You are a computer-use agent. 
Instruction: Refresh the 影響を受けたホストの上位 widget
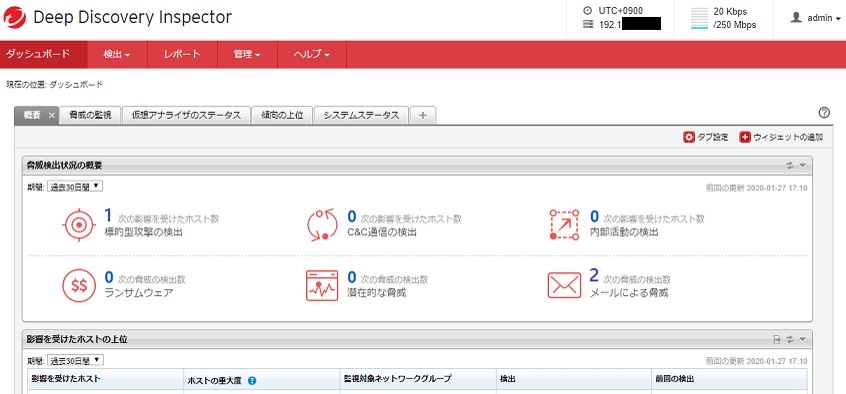tap(790, 339)
